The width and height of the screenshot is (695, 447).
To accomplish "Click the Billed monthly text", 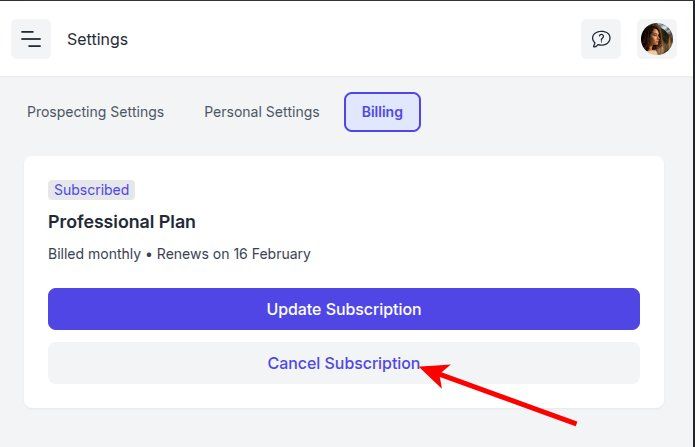I will pos(95,254).
